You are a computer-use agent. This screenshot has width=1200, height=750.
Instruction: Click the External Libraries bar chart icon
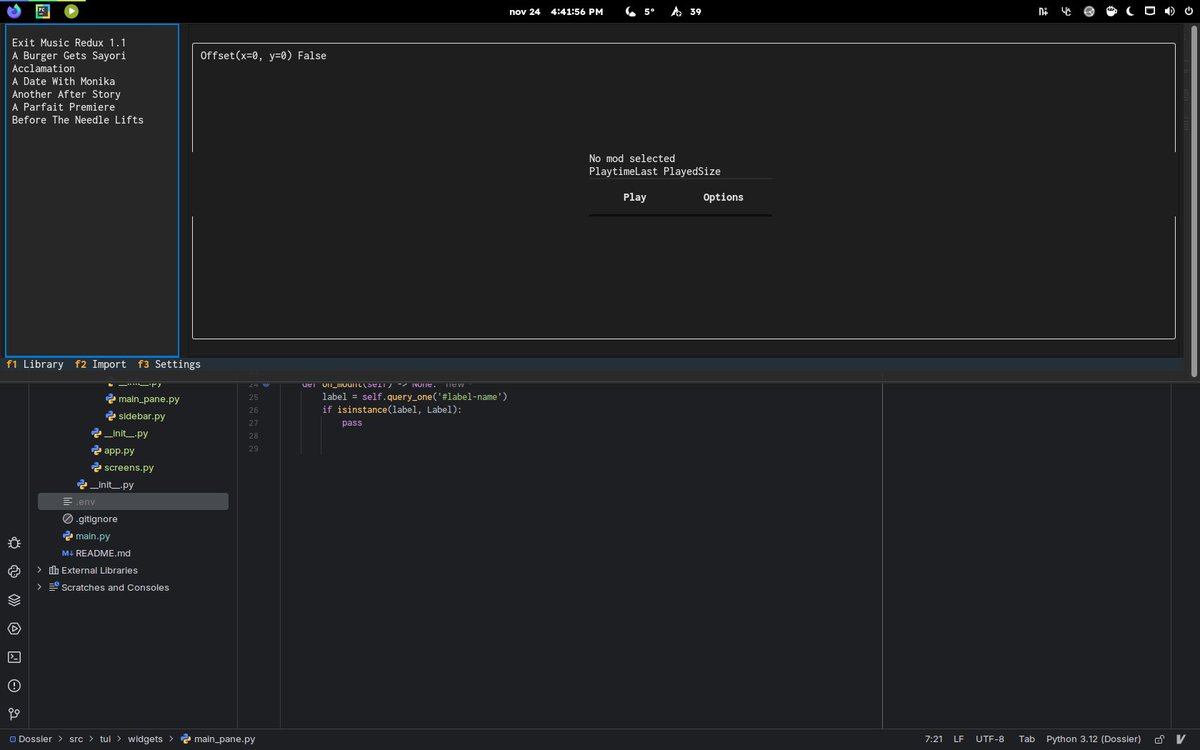pos(54,570)
